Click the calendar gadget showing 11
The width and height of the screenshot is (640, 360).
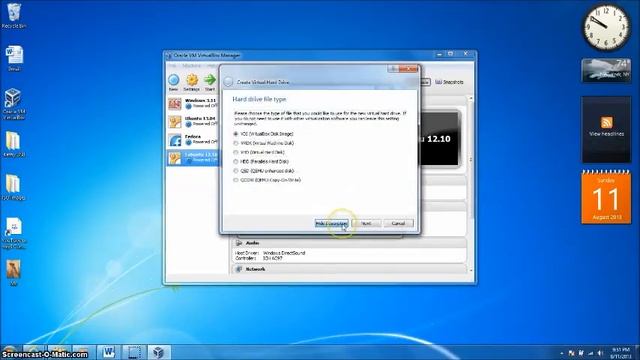click(x=606, y=197)
